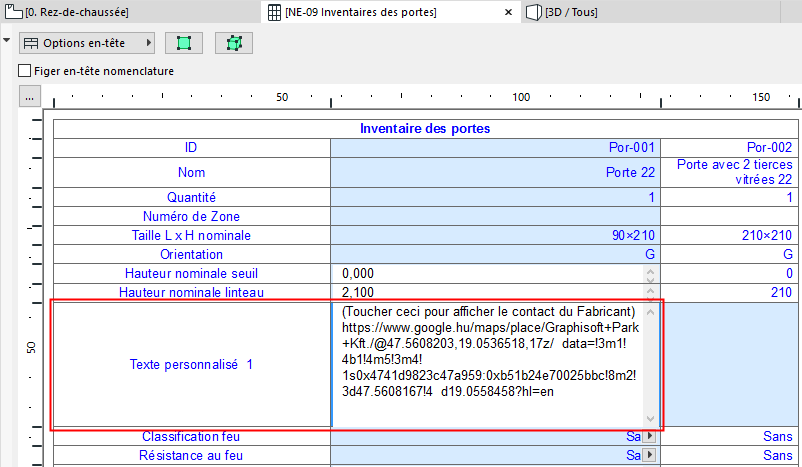Select the Classification feu label cell
Image resolution: width=802 pixels, height=467 pixels.
click(x=192, y=436)
